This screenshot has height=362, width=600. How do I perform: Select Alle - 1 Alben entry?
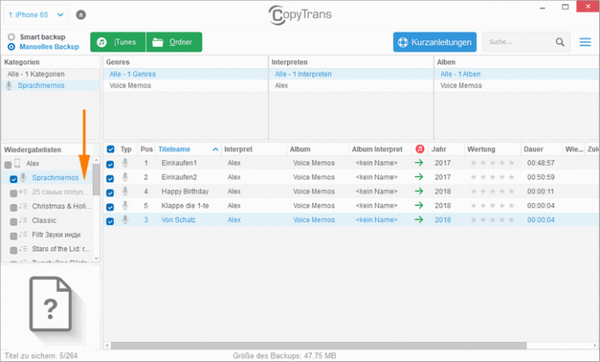517,74
